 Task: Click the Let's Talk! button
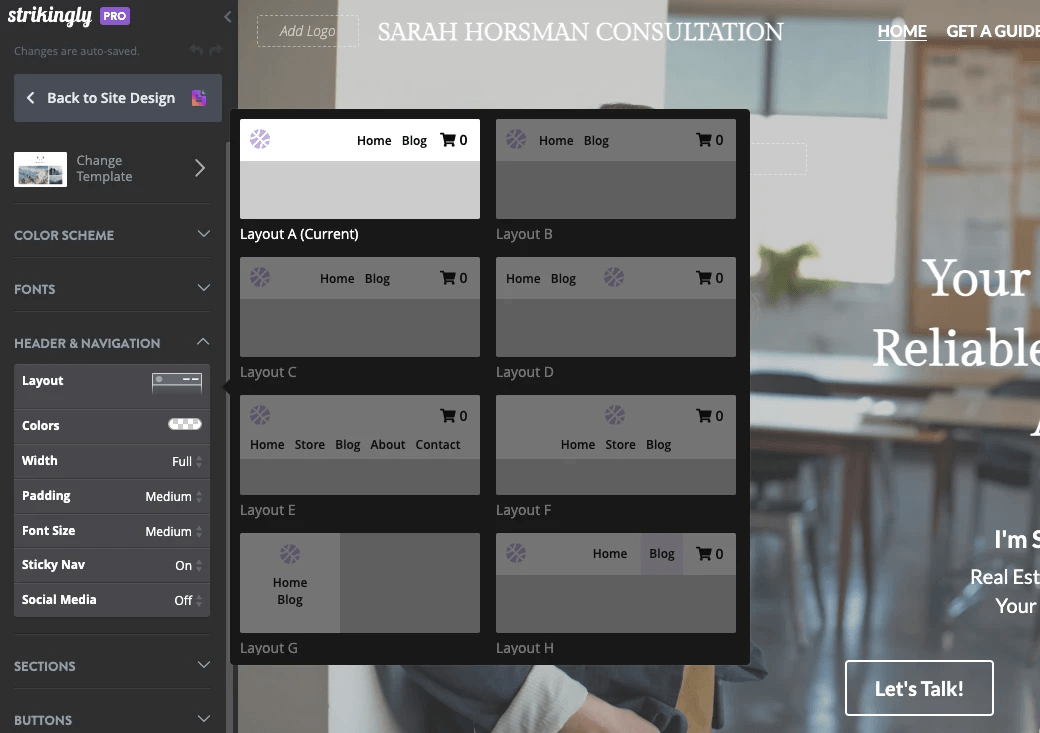point(919,689)
